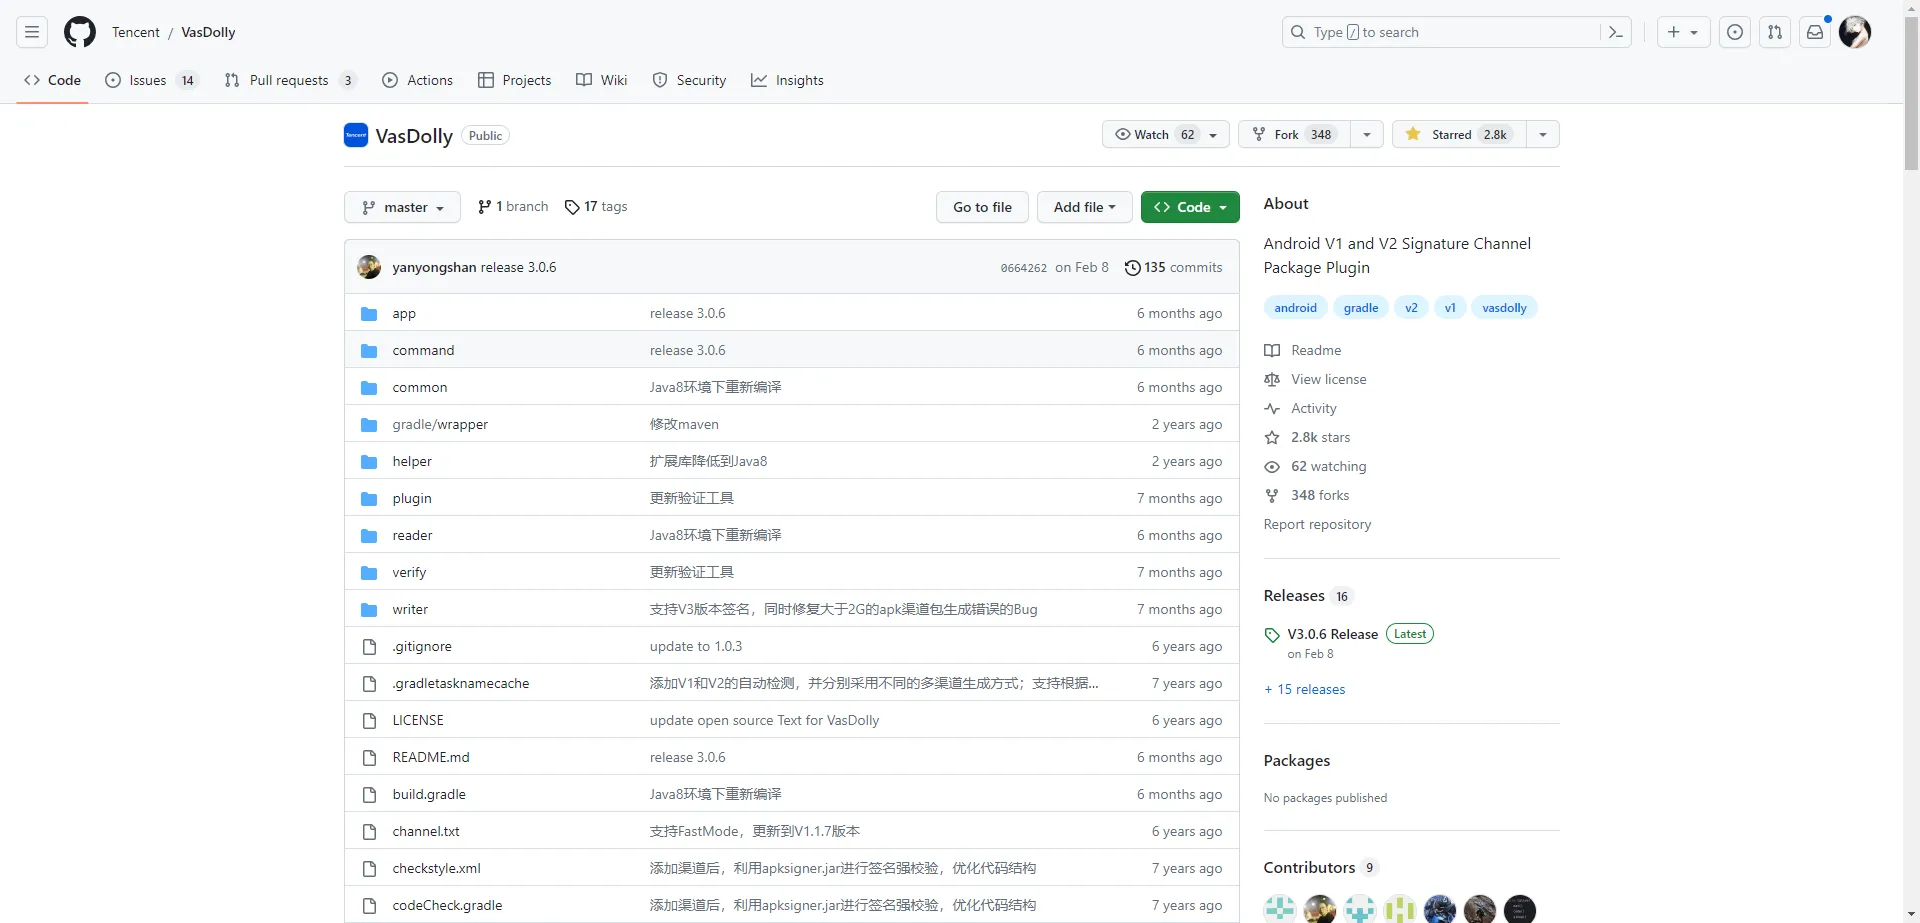Open the + 15 releases link

pyautogui.click(x=1305, y=690)
